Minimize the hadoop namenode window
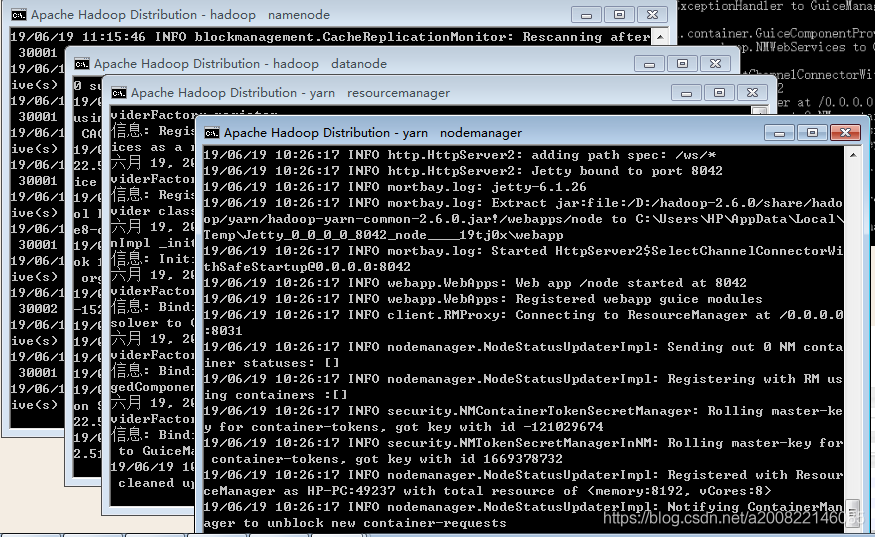Viewport: 875px width, 537px height. pos(586,15)
